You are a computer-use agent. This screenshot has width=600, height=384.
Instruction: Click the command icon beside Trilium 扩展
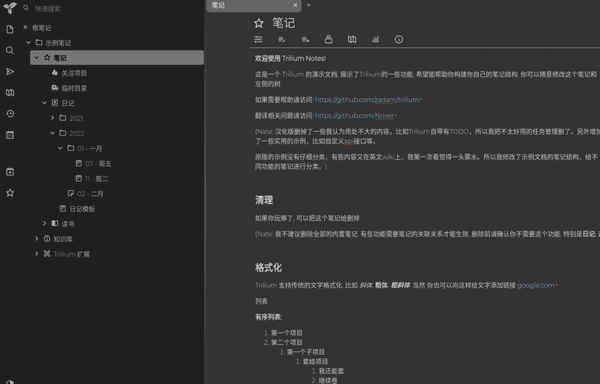[47, 254]
